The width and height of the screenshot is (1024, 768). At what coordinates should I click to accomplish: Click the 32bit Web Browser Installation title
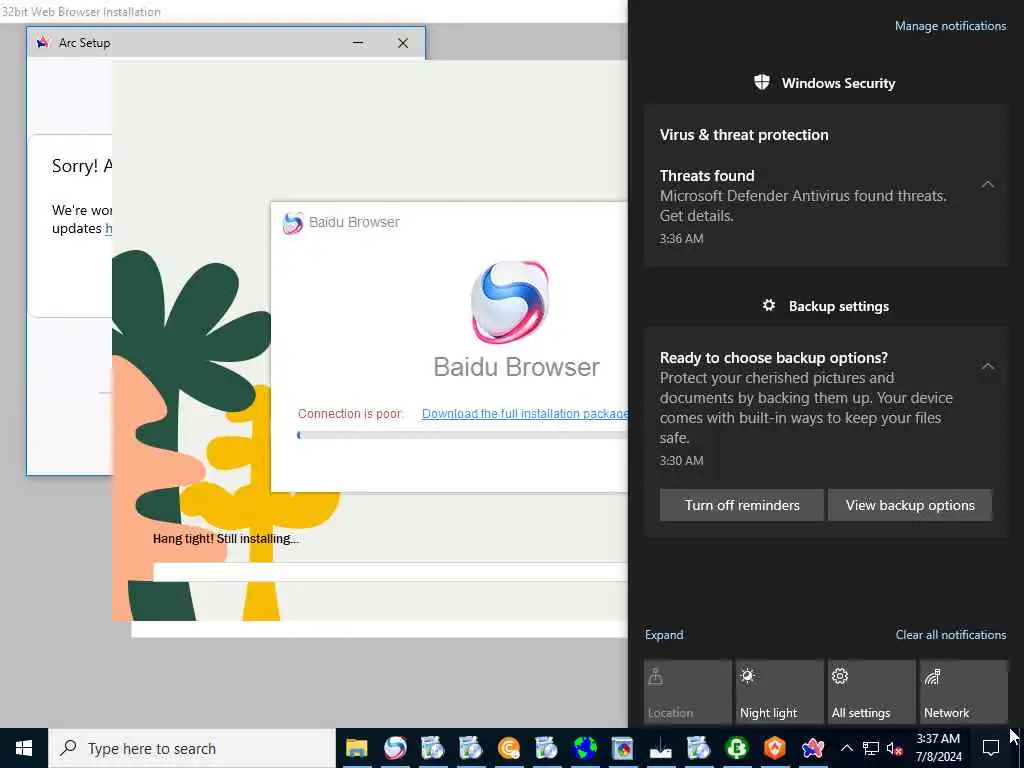[x=81, y=11]
